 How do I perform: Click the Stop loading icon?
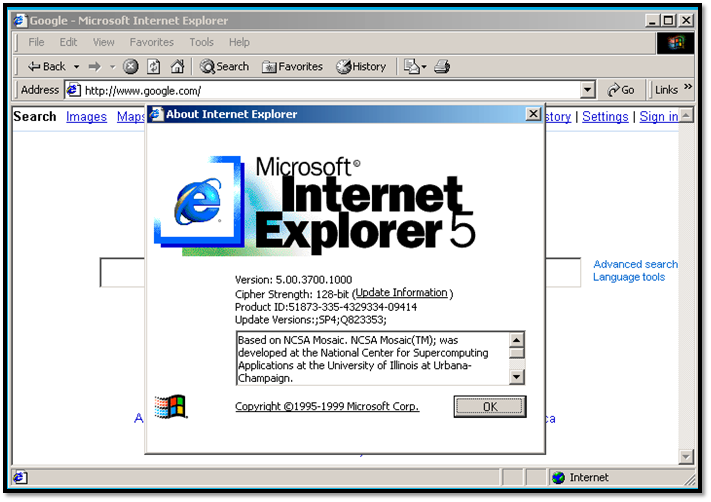pos(131,67)
